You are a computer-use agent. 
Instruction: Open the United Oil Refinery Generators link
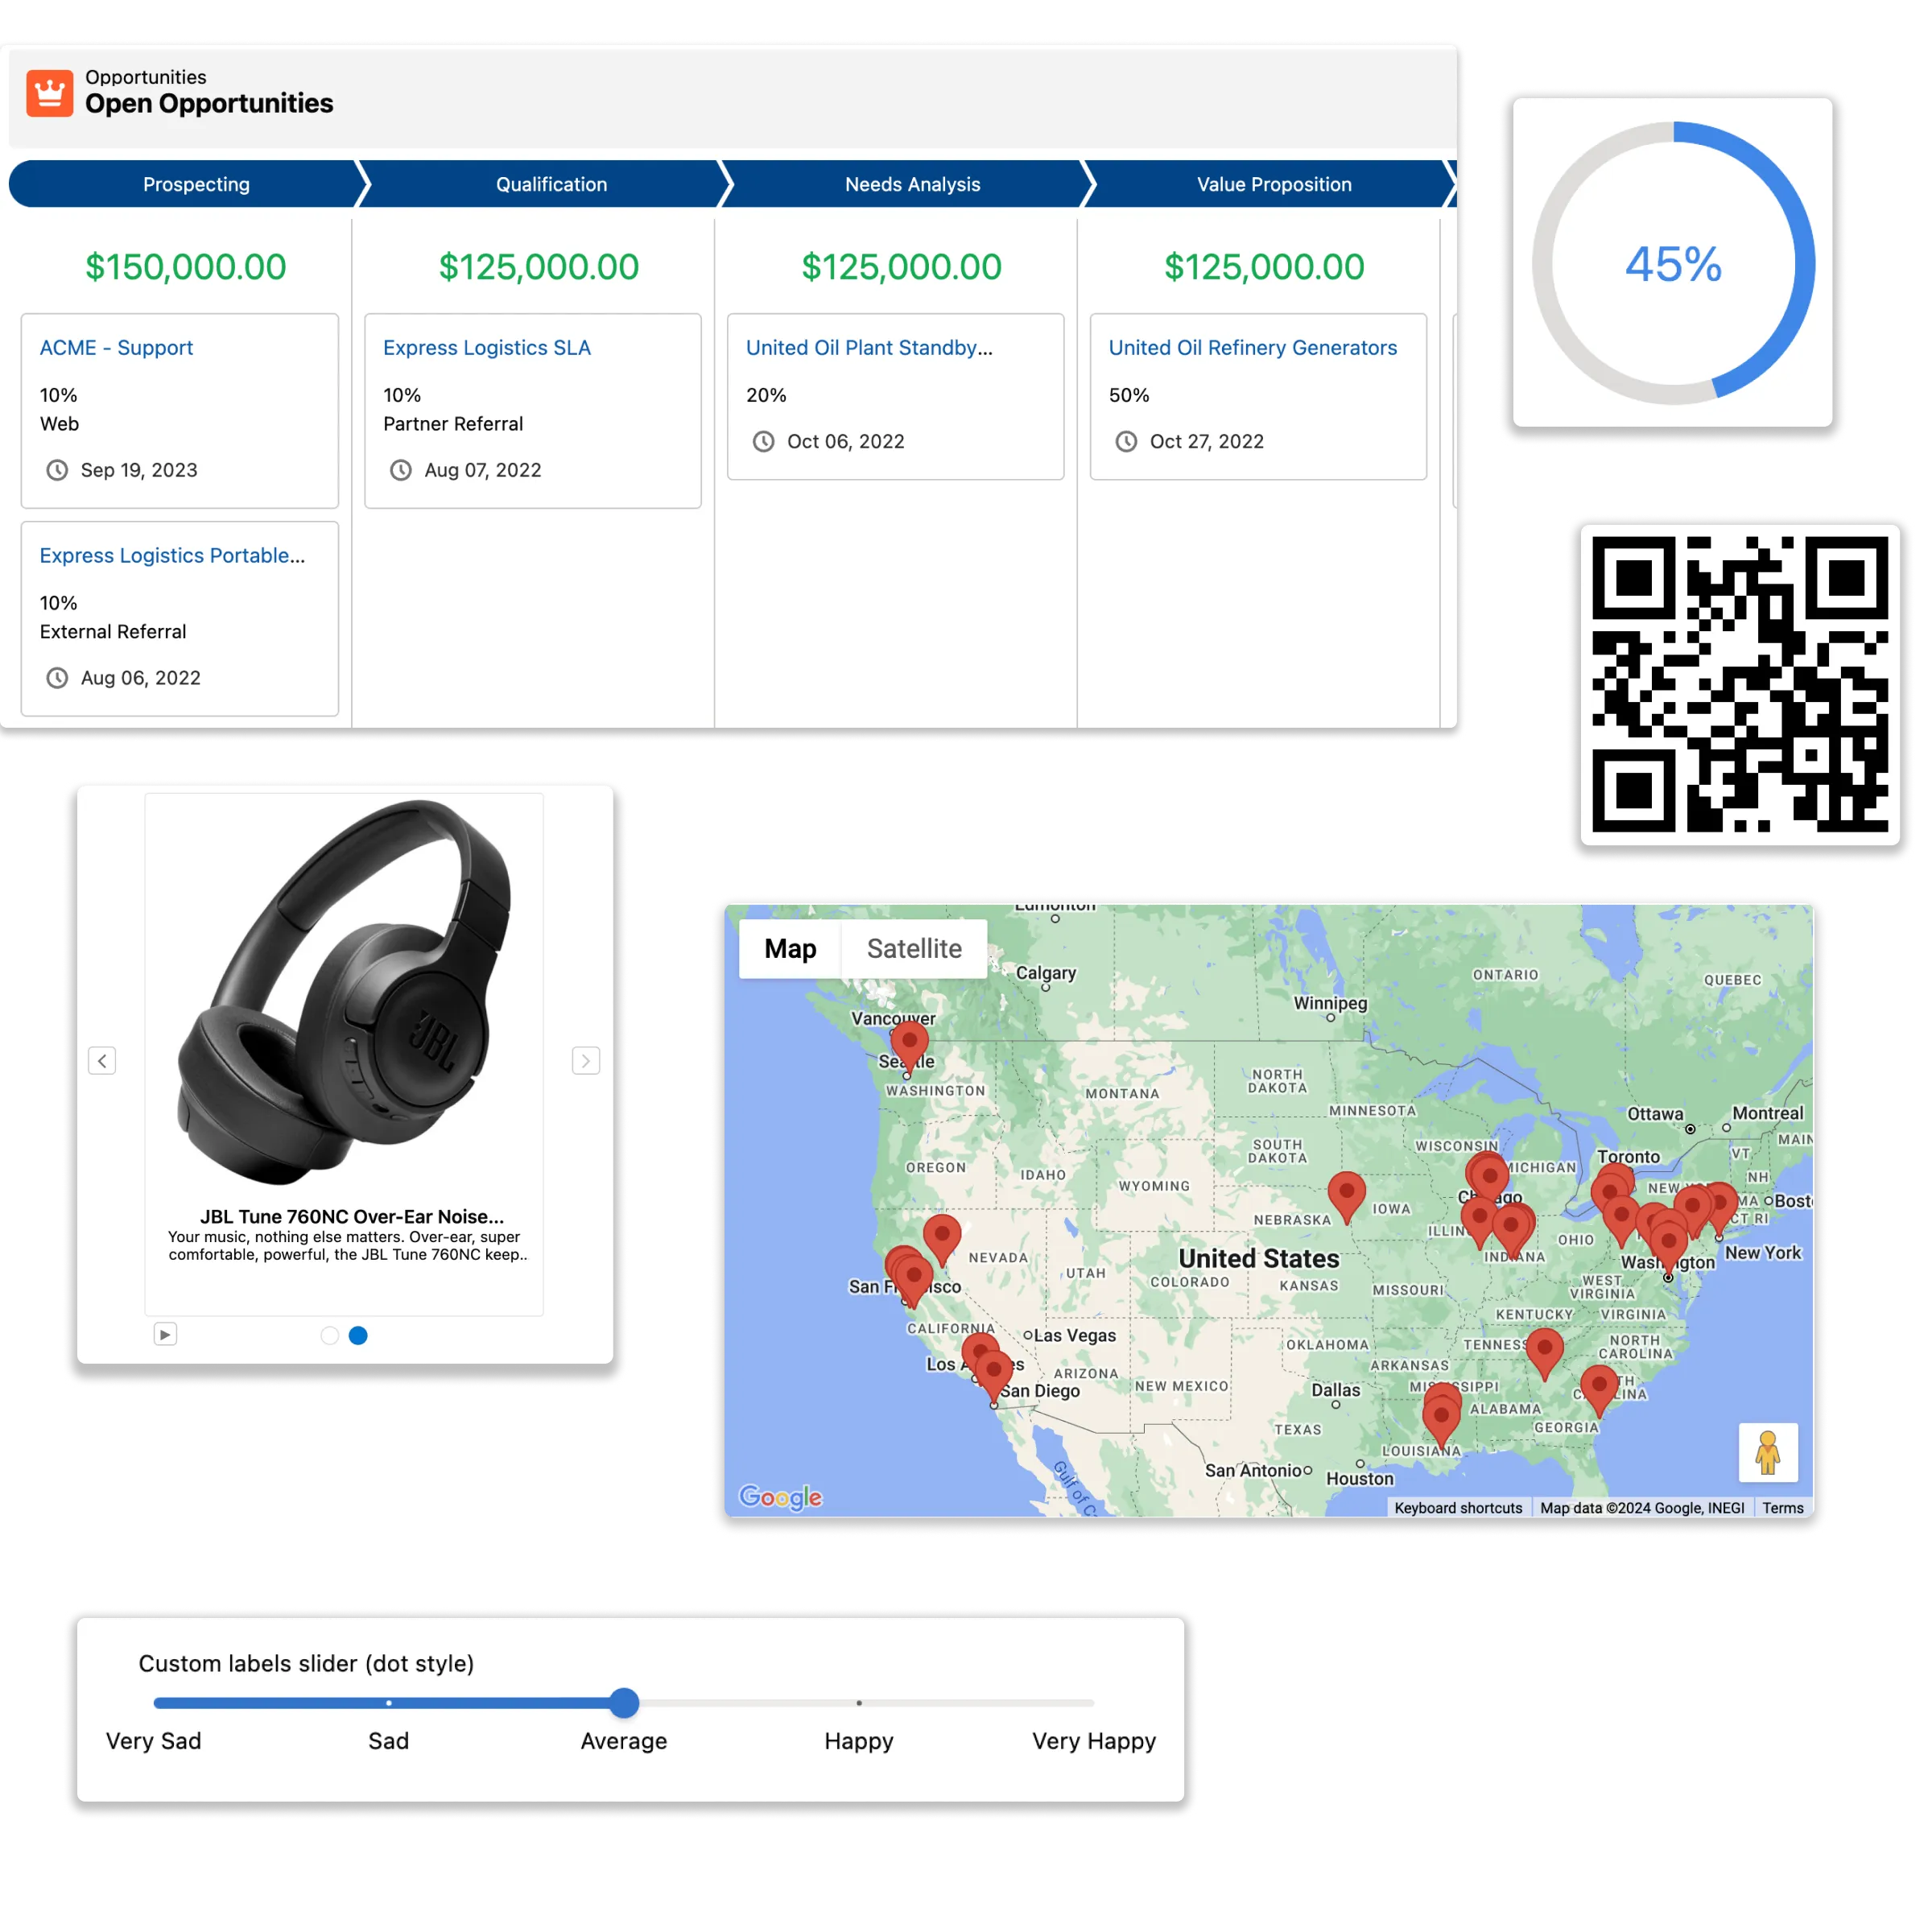(x=1252, y=348)
